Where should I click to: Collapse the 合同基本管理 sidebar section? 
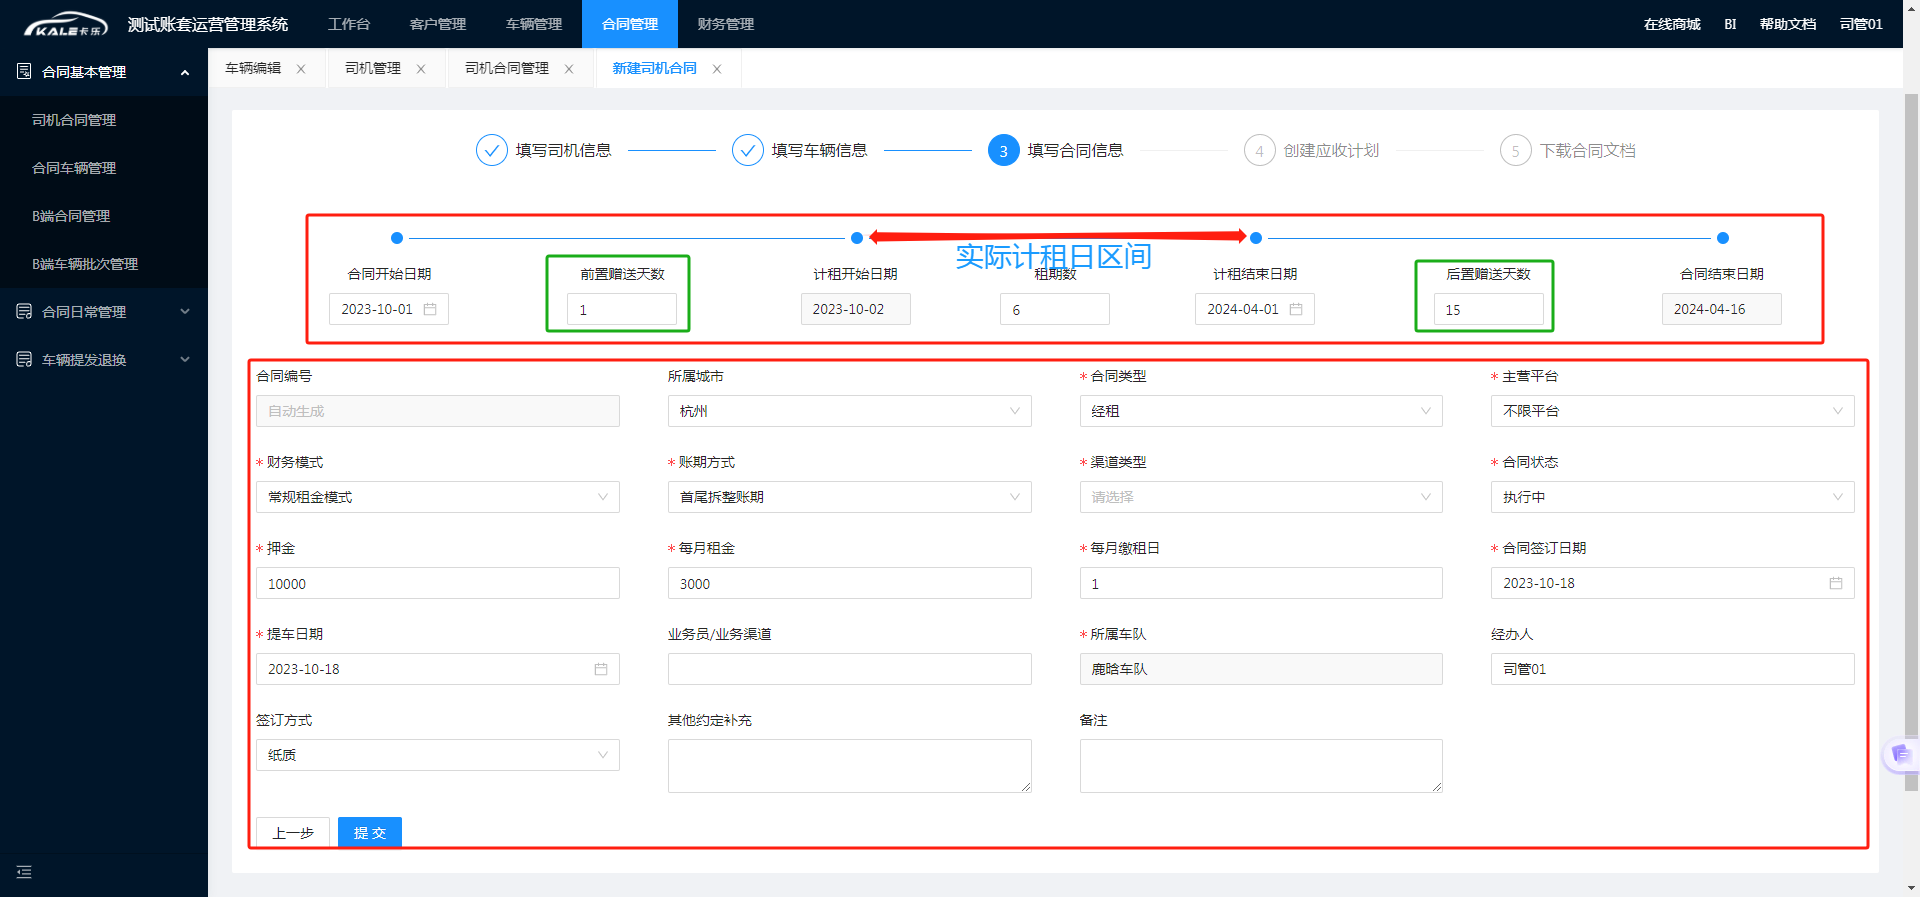pyautogui.click(x=184, y=72)
